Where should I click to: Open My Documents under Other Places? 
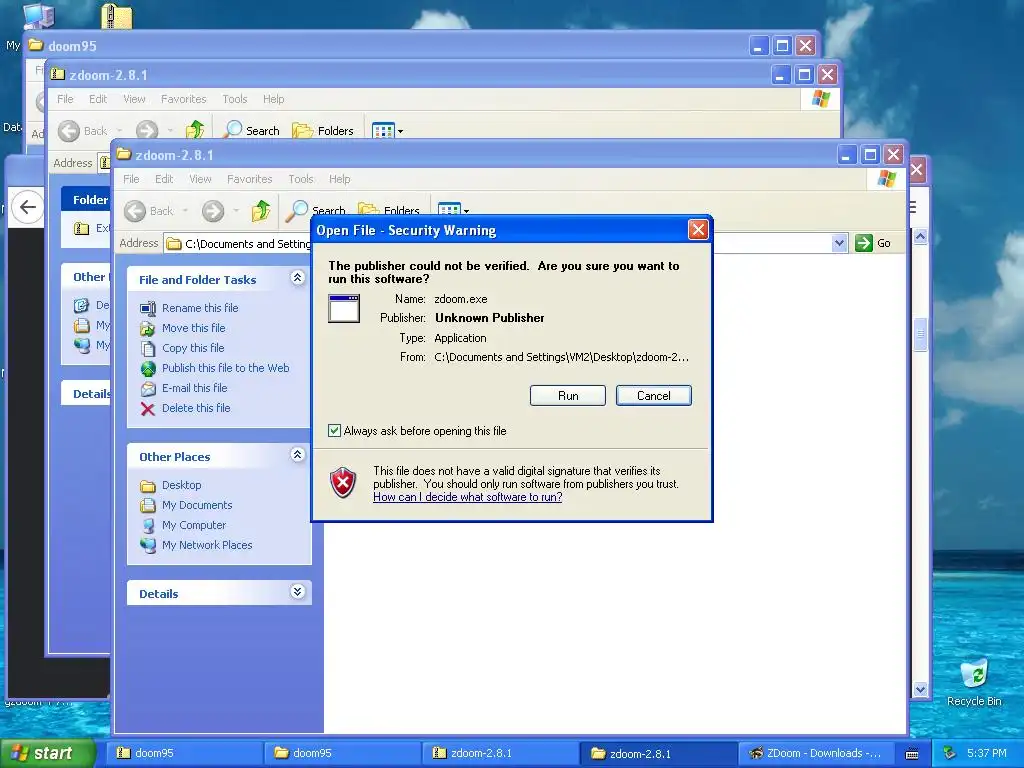tap(197, 505)
